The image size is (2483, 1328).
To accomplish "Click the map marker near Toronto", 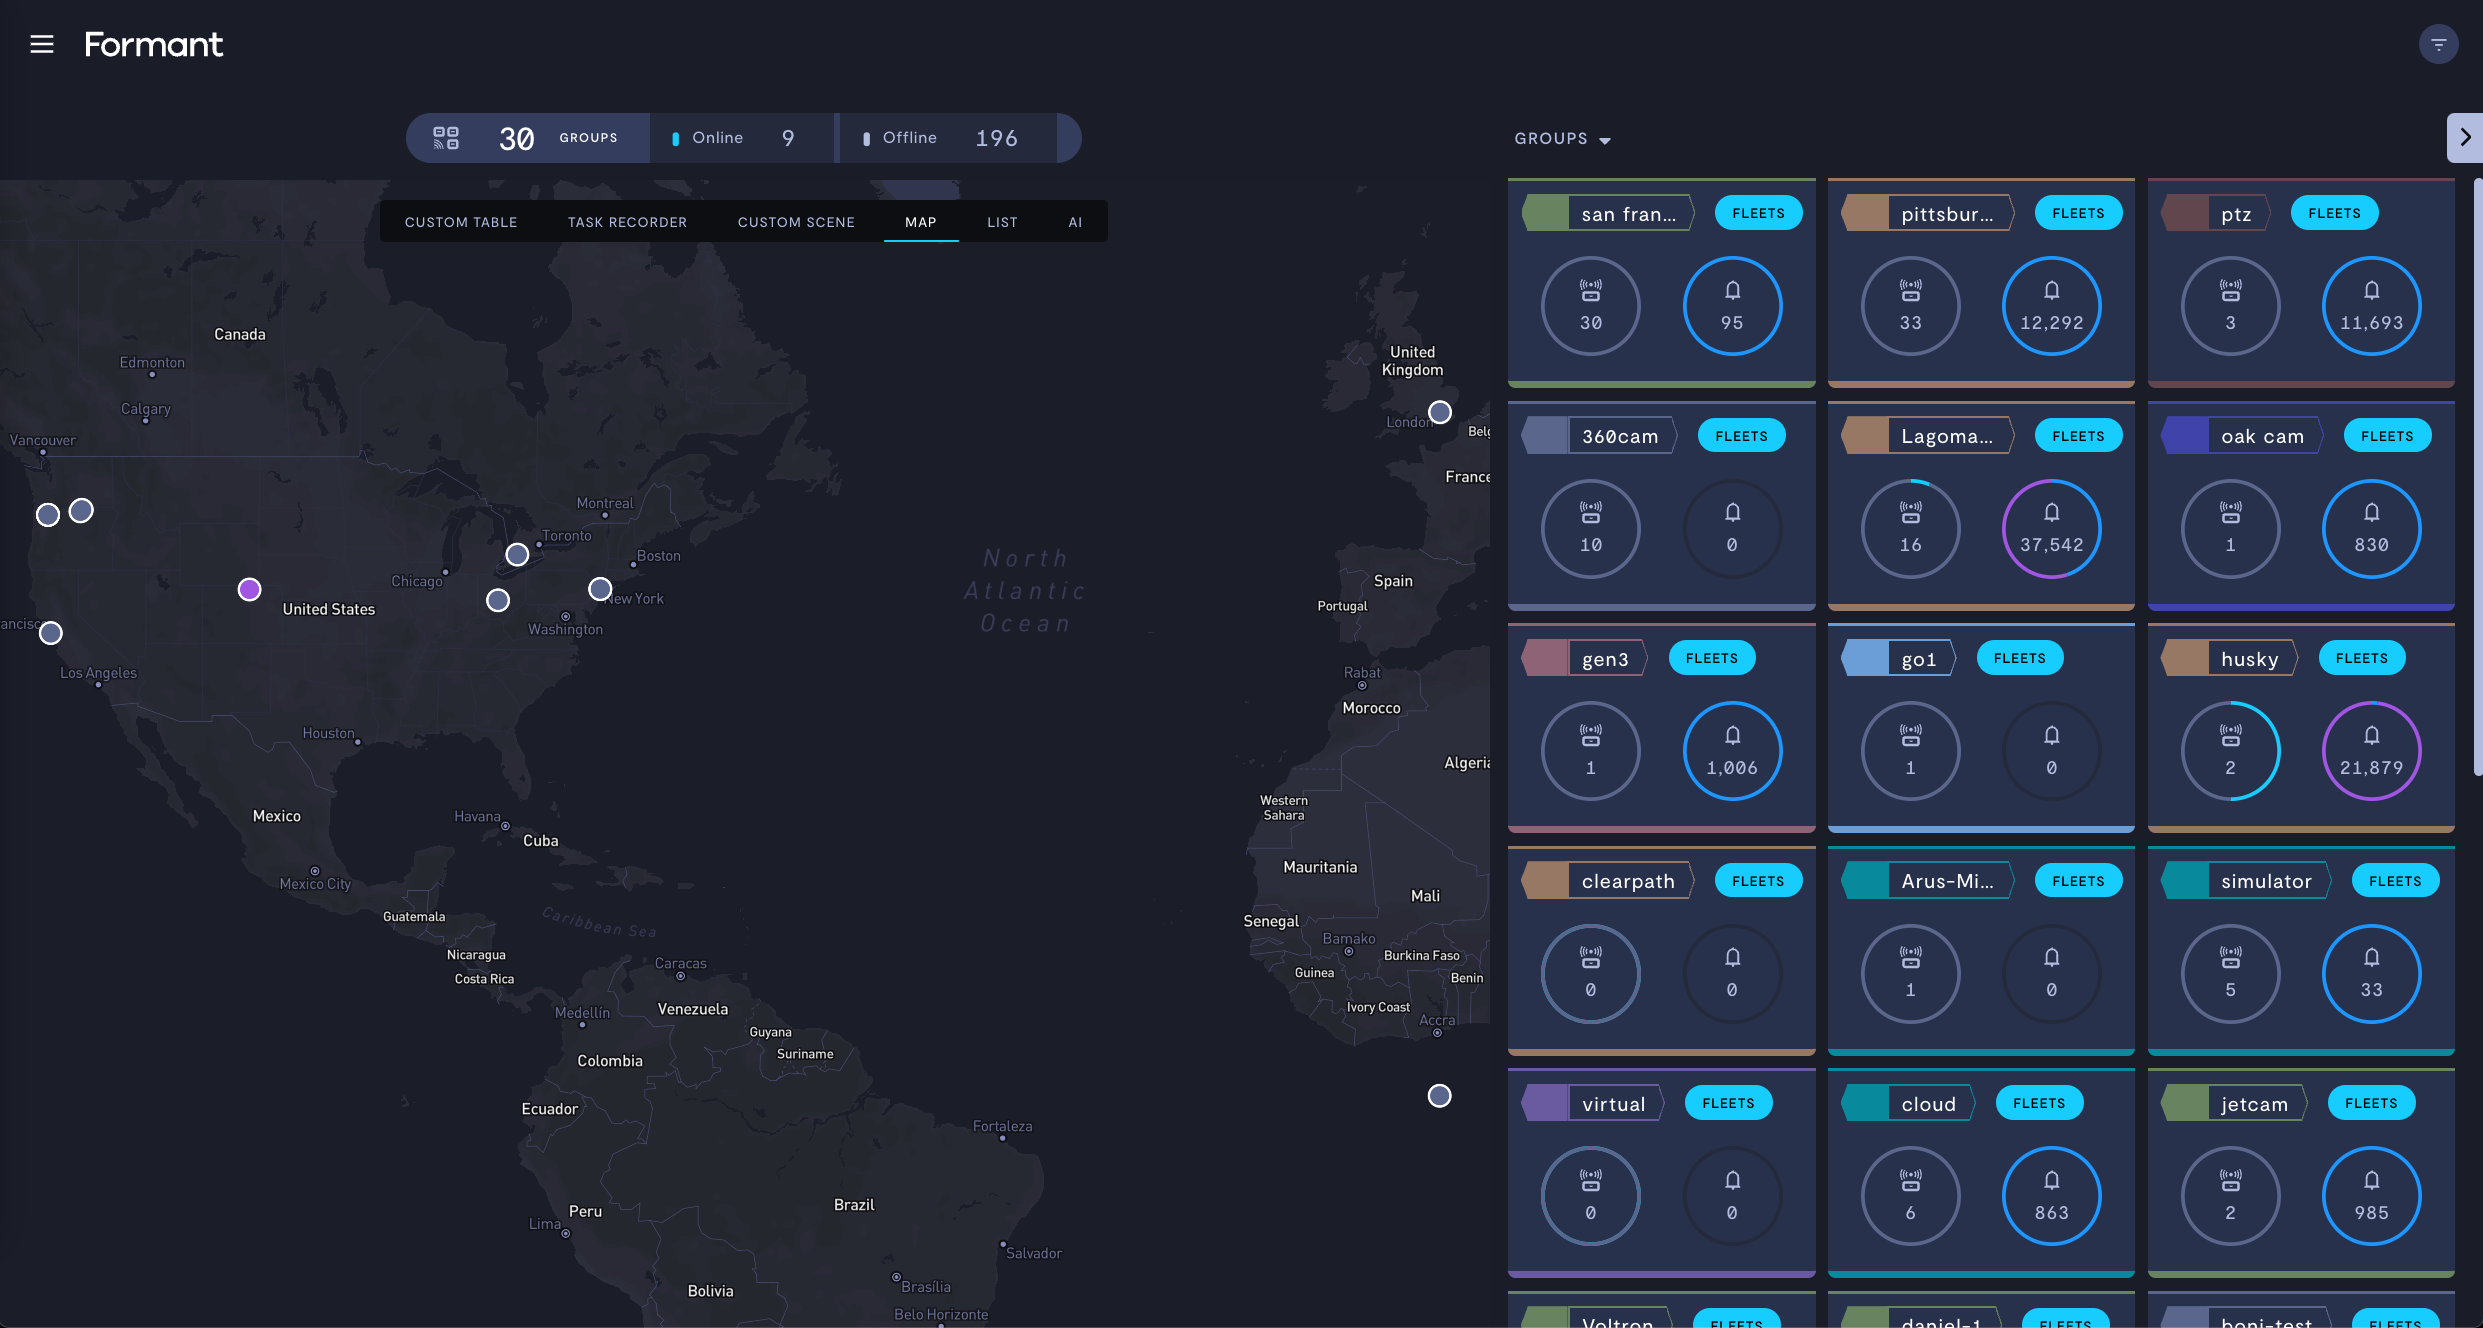I will [517, 554].
